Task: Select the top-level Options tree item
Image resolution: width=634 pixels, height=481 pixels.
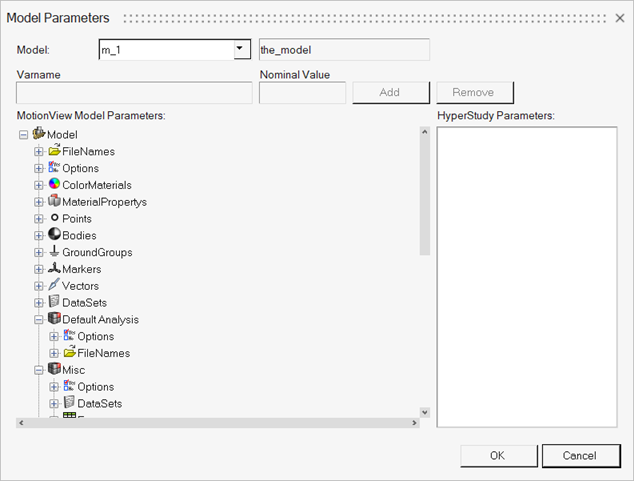Action: coord(80,168)
